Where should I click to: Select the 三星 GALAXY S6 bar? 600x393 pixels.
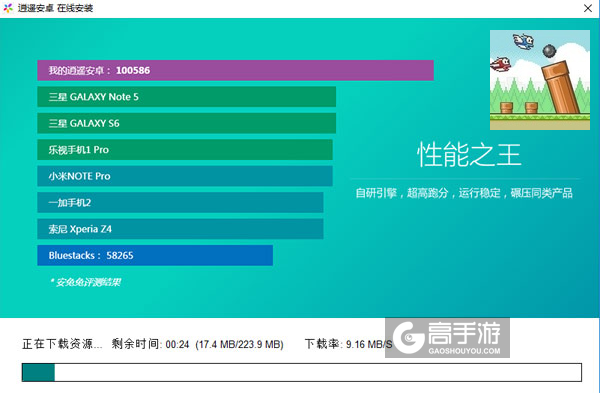(186, 123)
